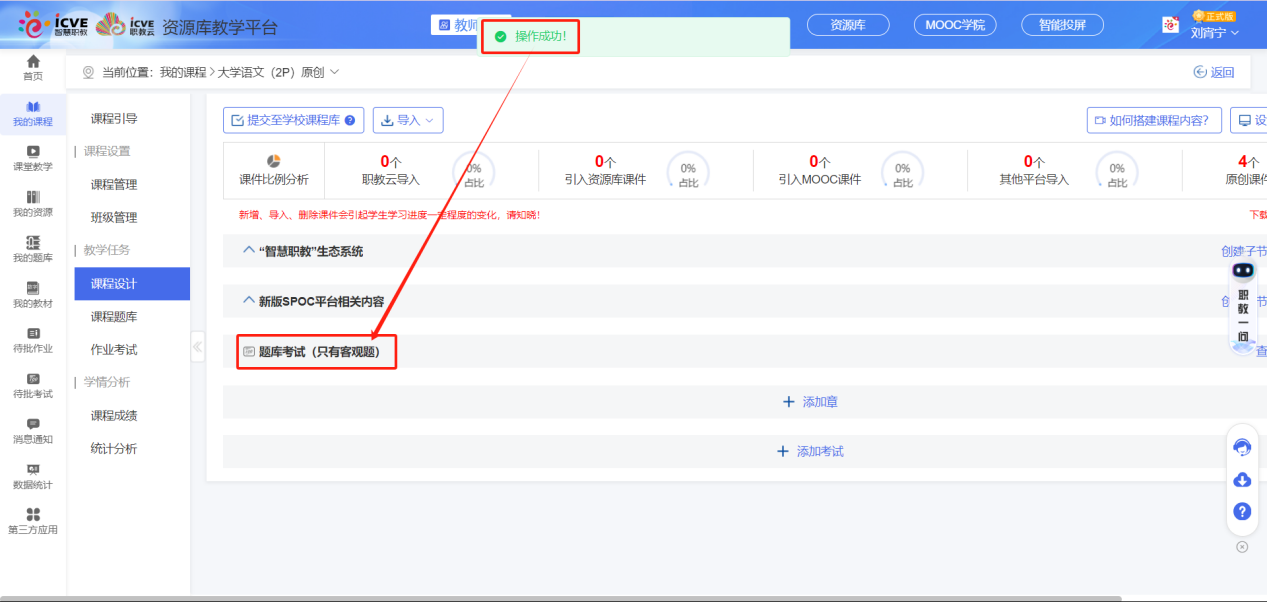Click the blue question mark help icon
Viewport: 1267px width, 602px height.
tap(1242, 511)
